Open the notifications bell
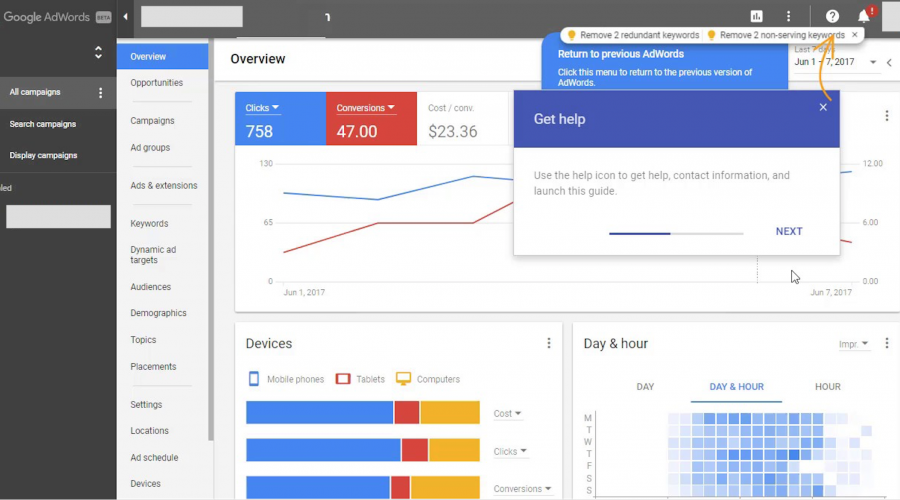This screenshot has height=500, width=900. click(864, 16)
